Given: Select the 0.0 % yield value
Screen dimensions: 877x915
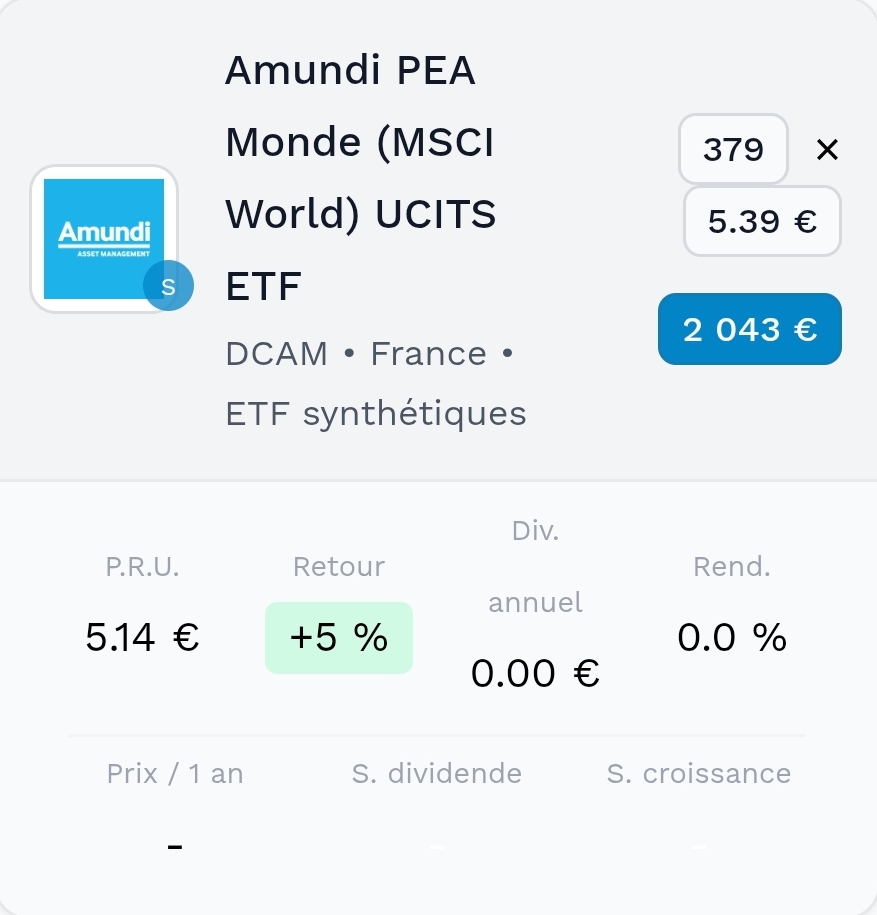Looking at the screenshot, I should pos(731,637).
